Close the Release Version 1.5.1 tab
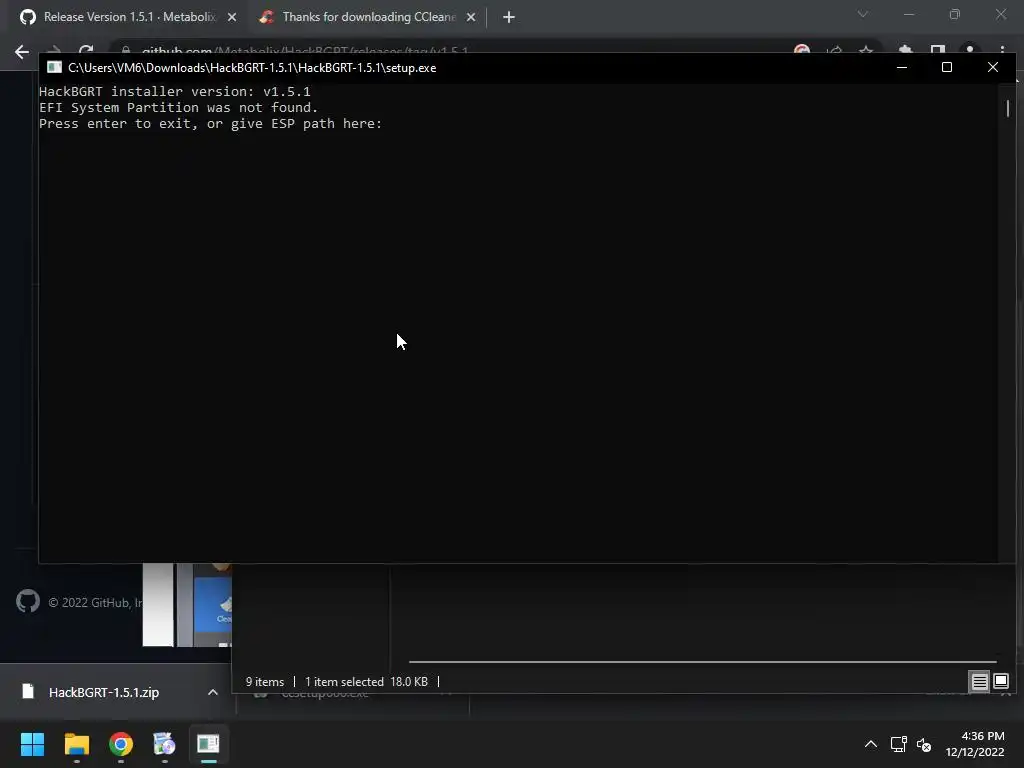Image resolution: width=1024 pixels, height=768 pixels. point(232,17)
